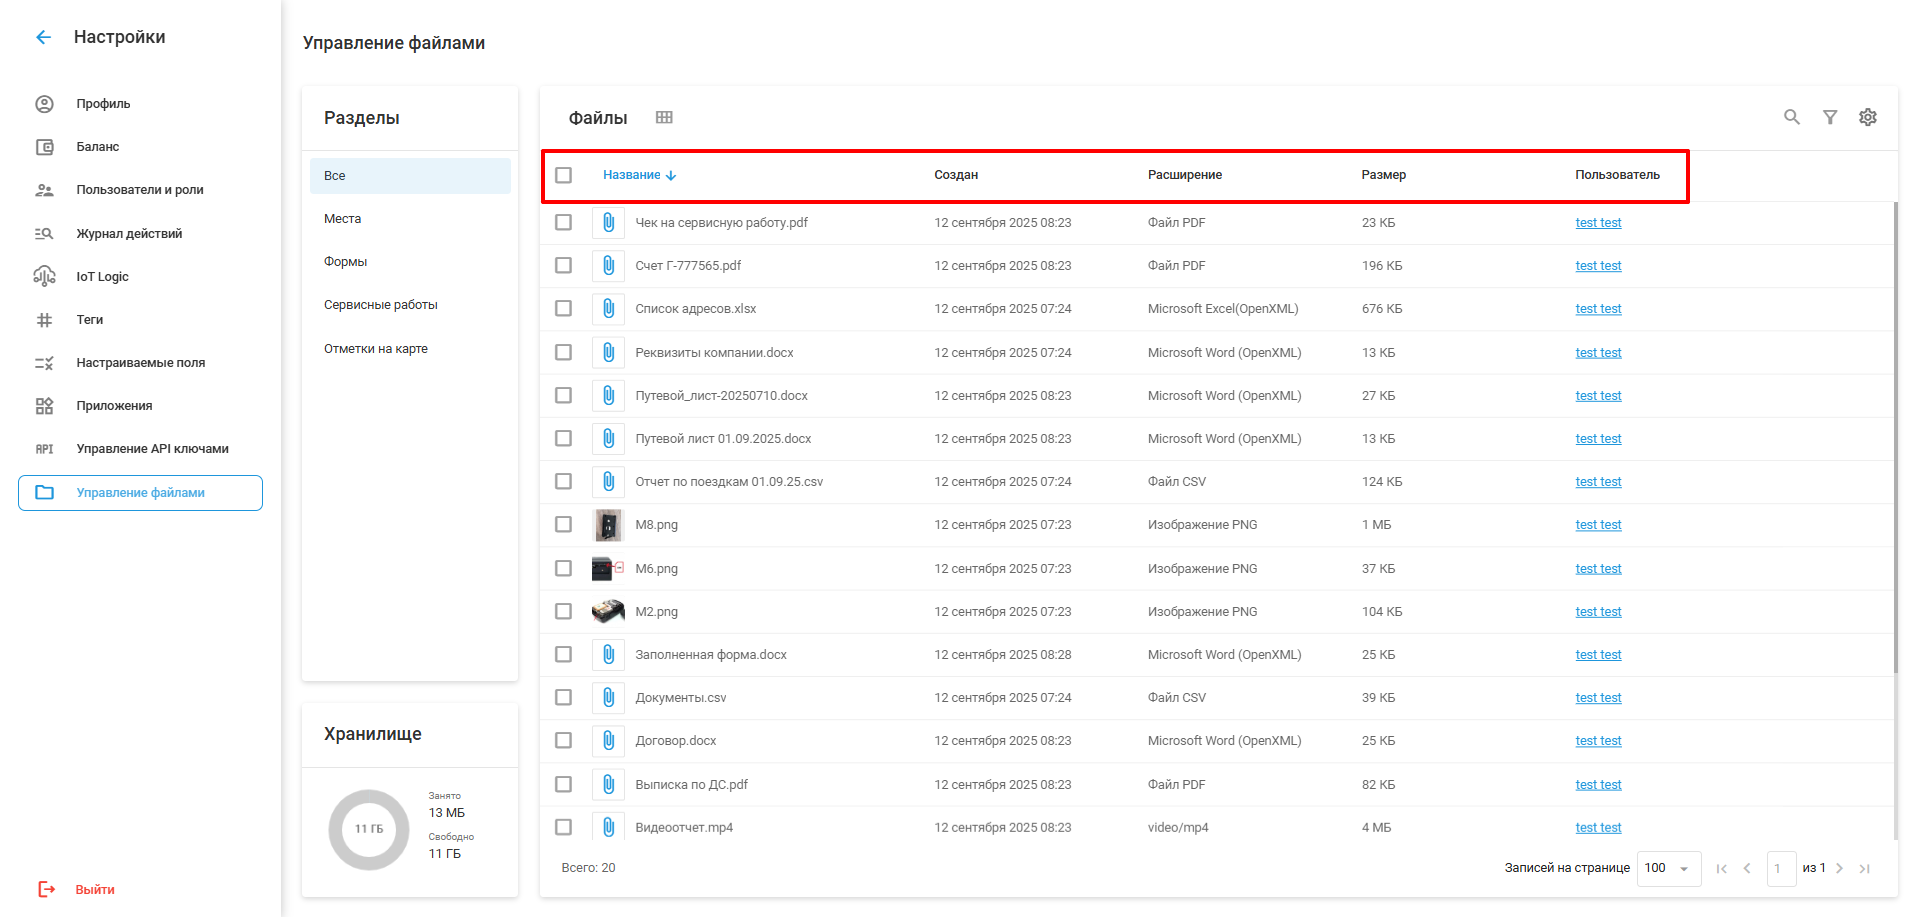Switch to grid view icon next to Файлы

(664, 117)
